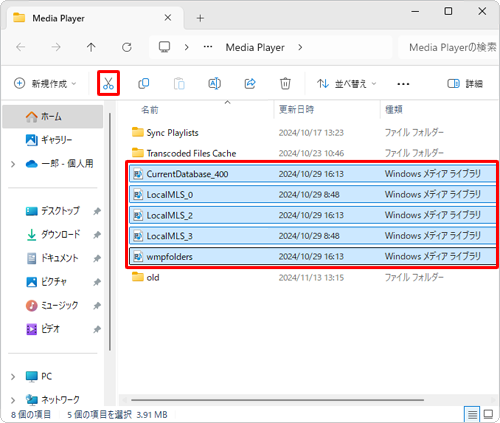
Task: Expand the chevron after the PC icon
Action: click(x=187, y=47)
